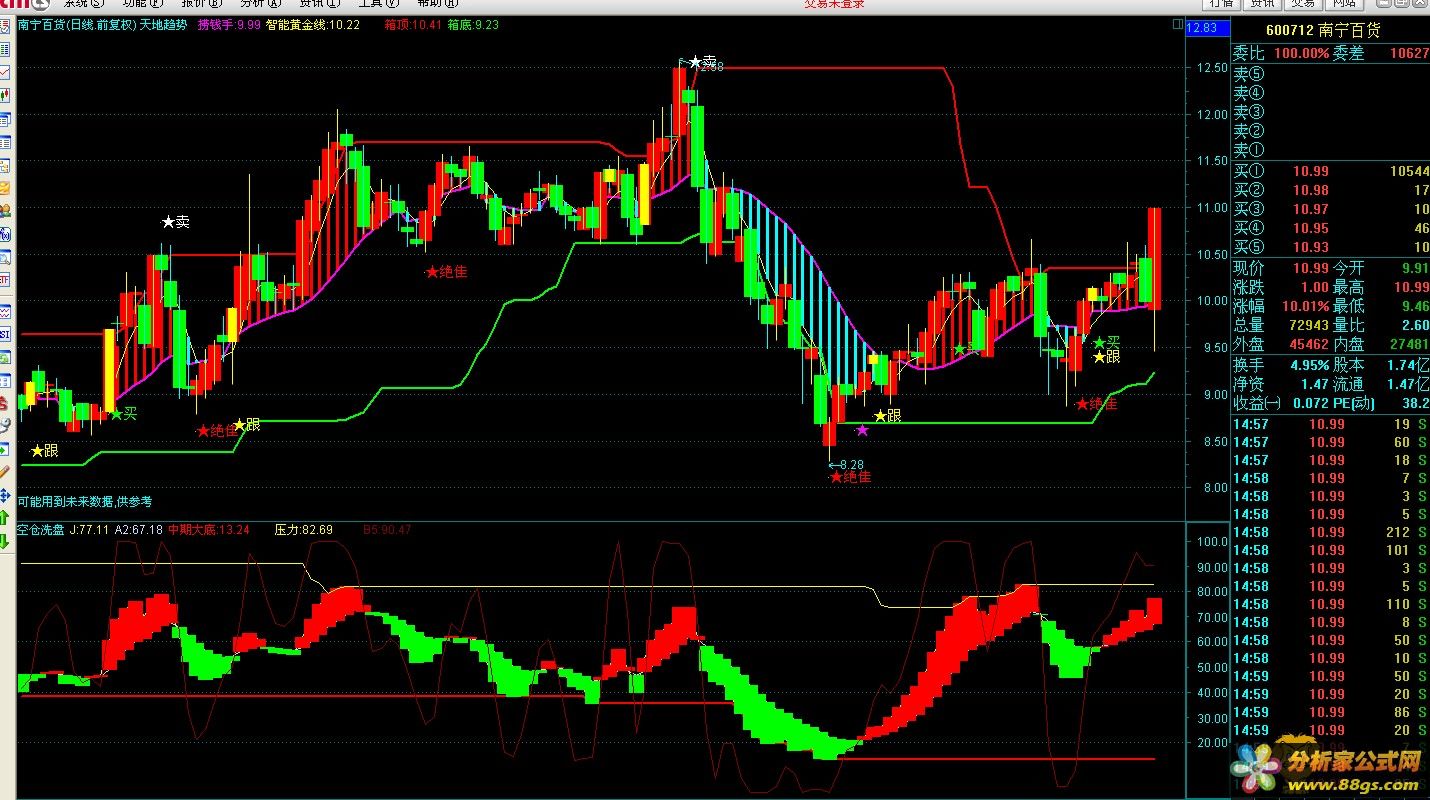Click the 箱顶:10.41 indicator label
The image size is (1430, 800).
[x=412, y=25]
